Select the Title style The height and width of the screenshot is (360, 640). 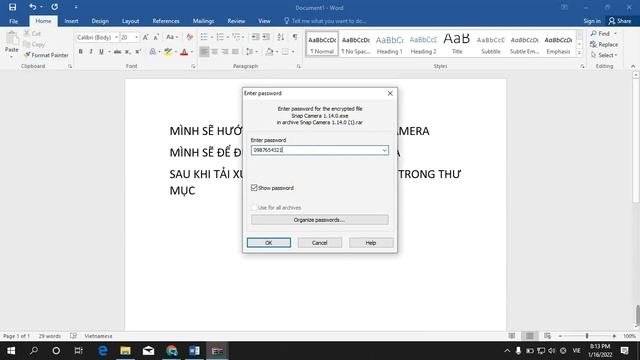[x=457, y=44]
